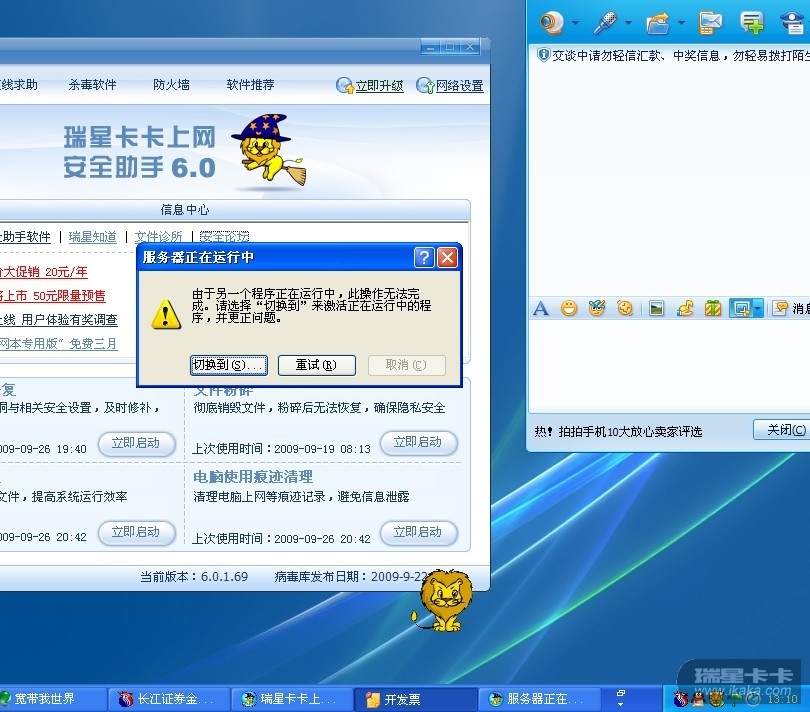
Task: Open message history icon in chat toolbar
Action: tap(780, 308)
